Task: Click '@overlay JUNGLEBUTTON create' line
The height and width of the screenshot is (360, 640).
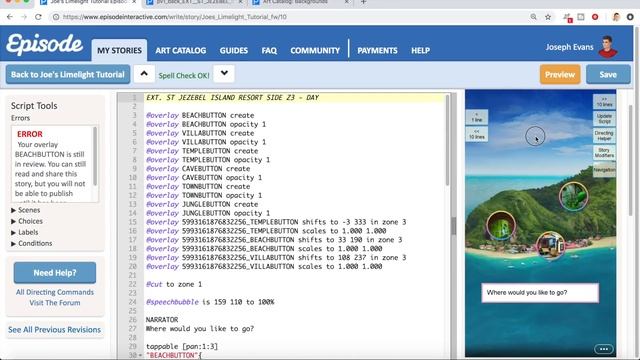Action: (x=202, y=204)
